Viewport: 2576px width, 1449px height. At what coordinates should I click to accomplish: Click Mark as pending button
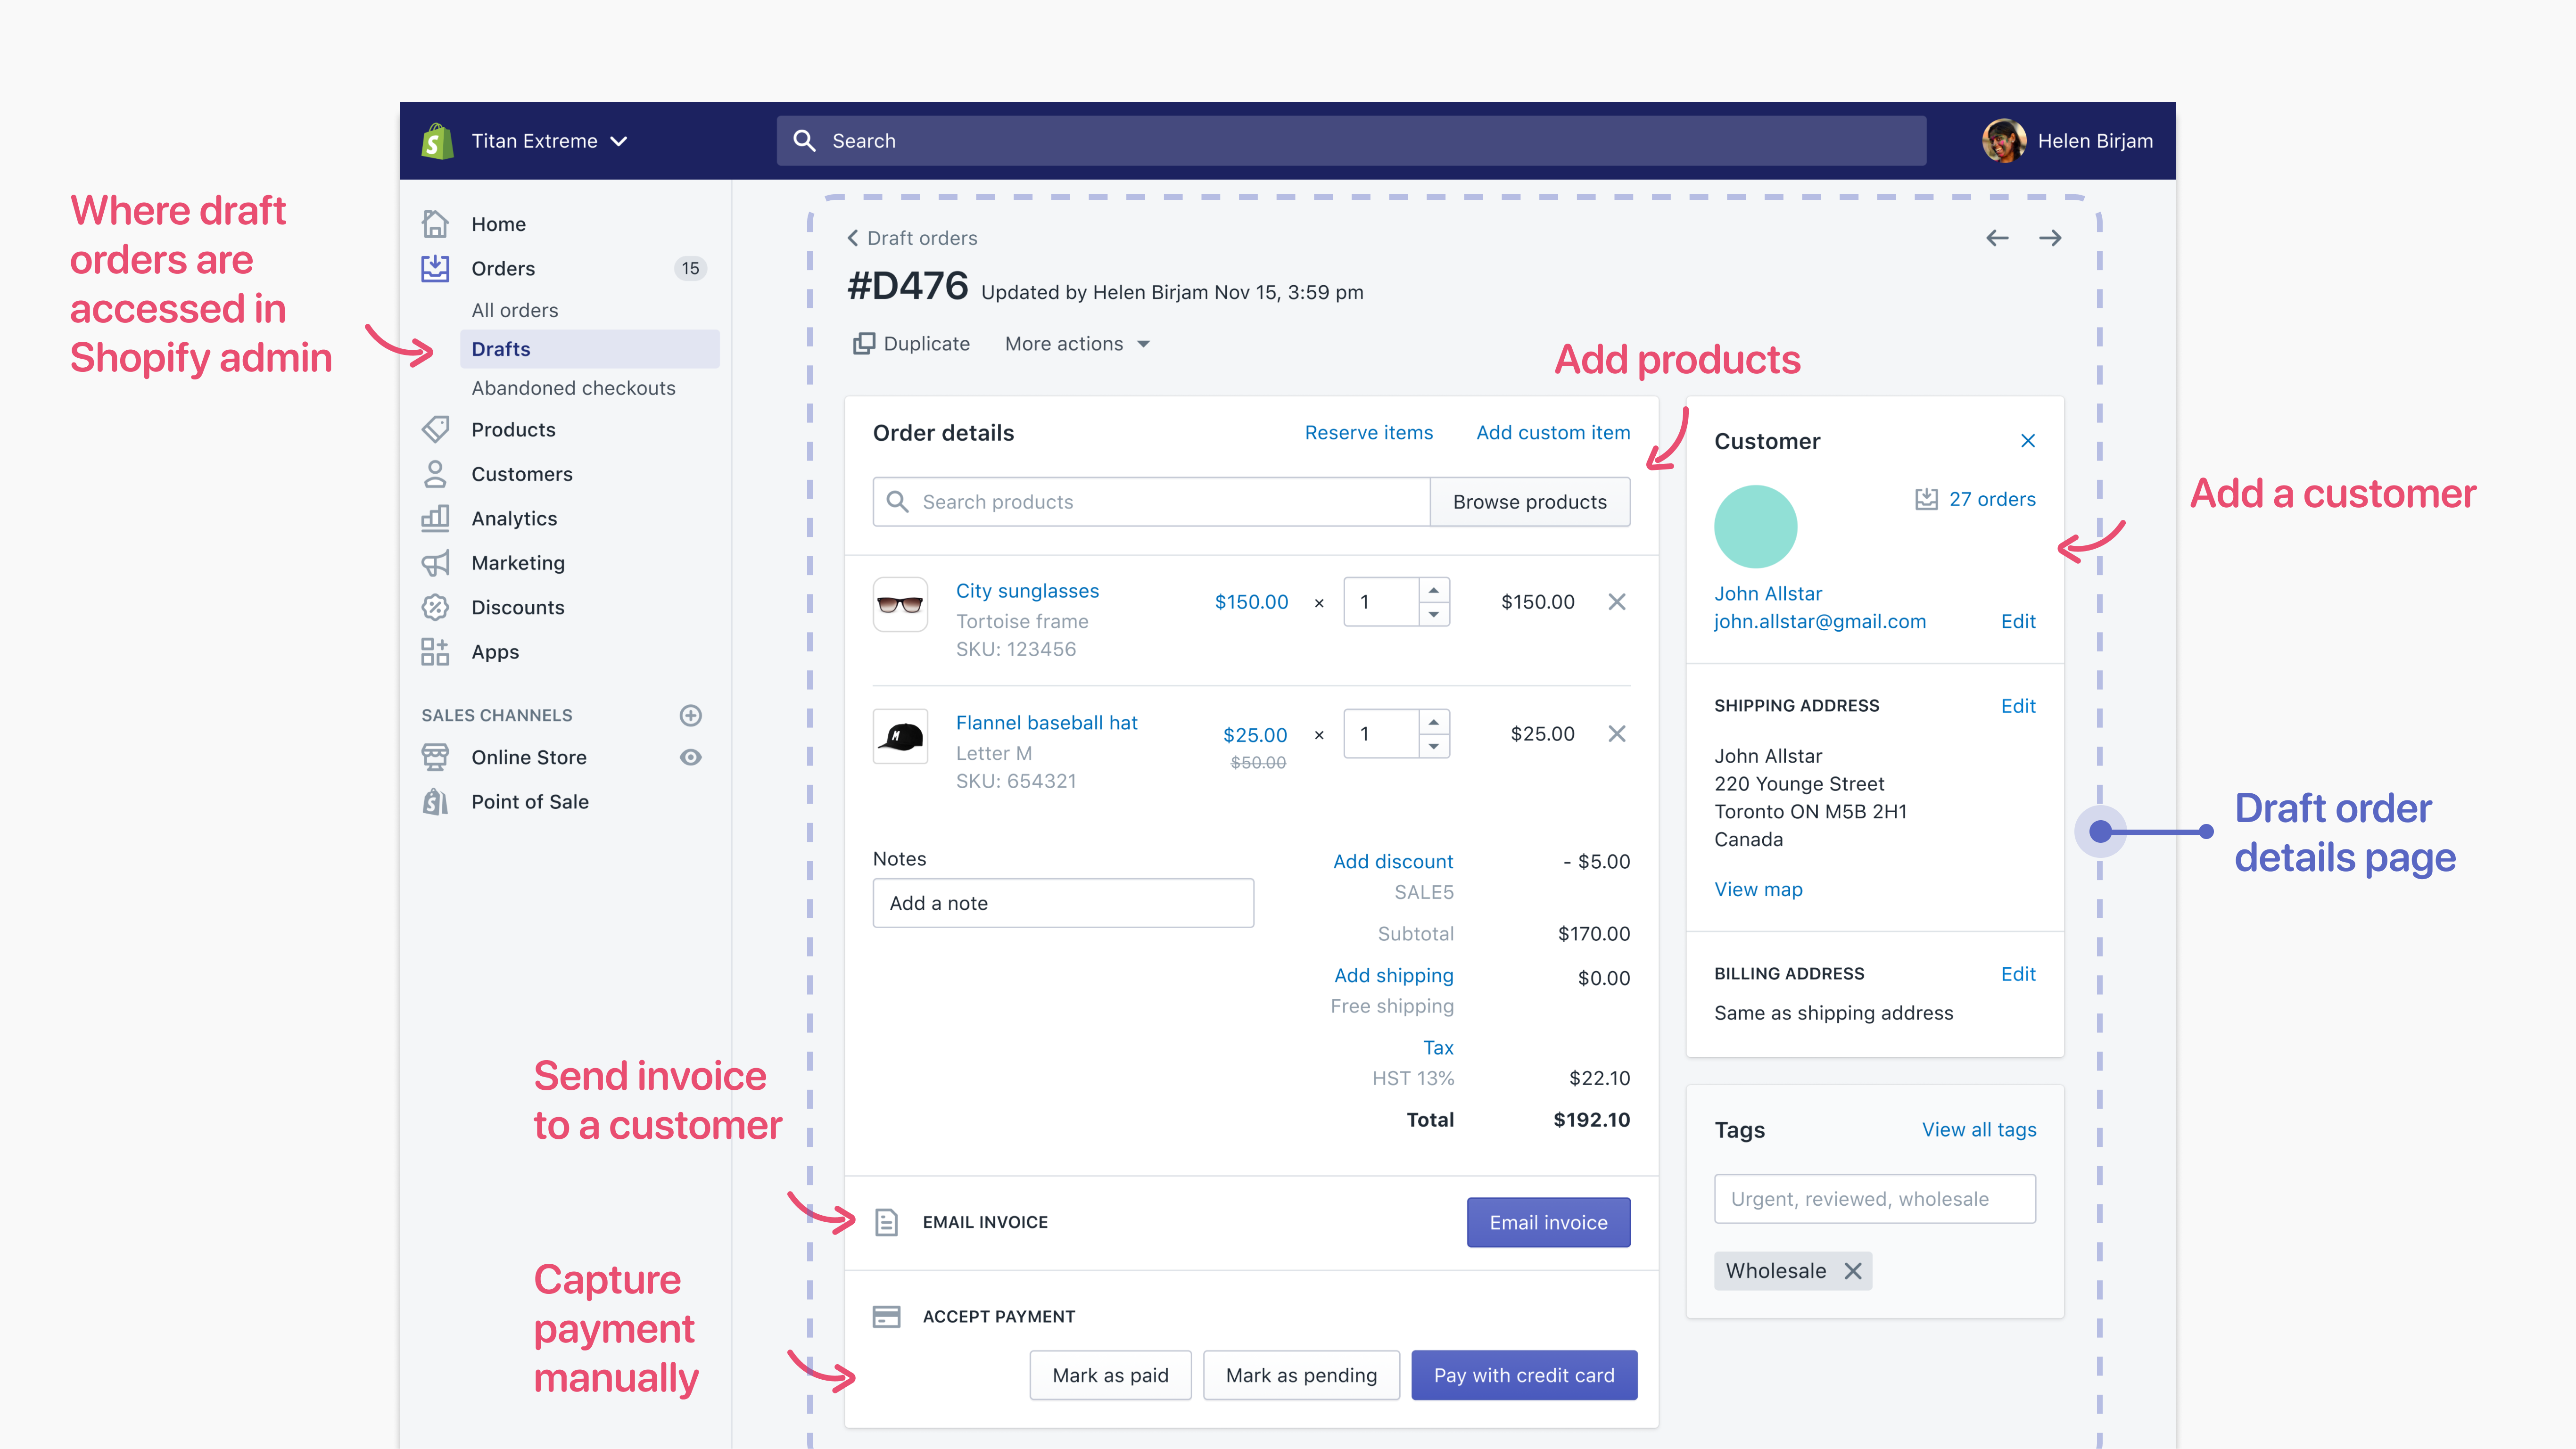pos(1301,1375)
